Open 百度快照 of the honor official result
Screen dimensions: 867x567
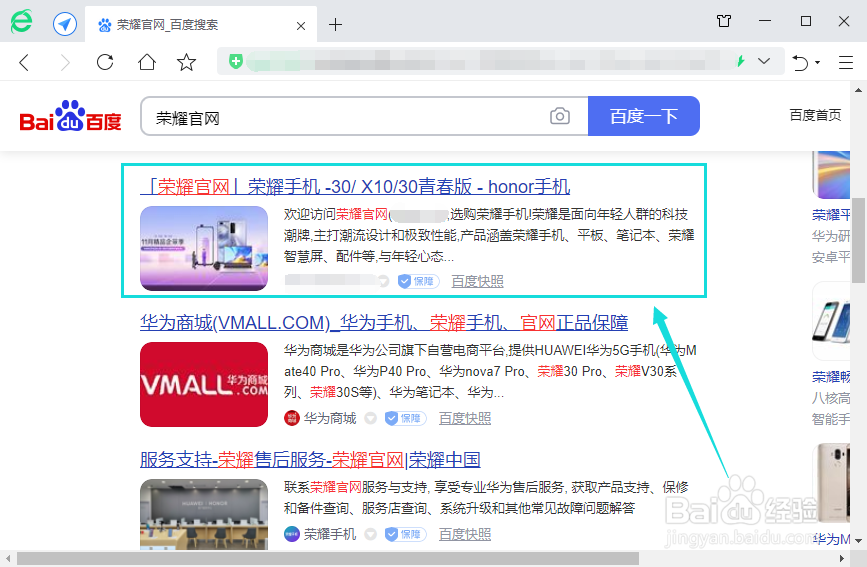click(x=477, y=282)
